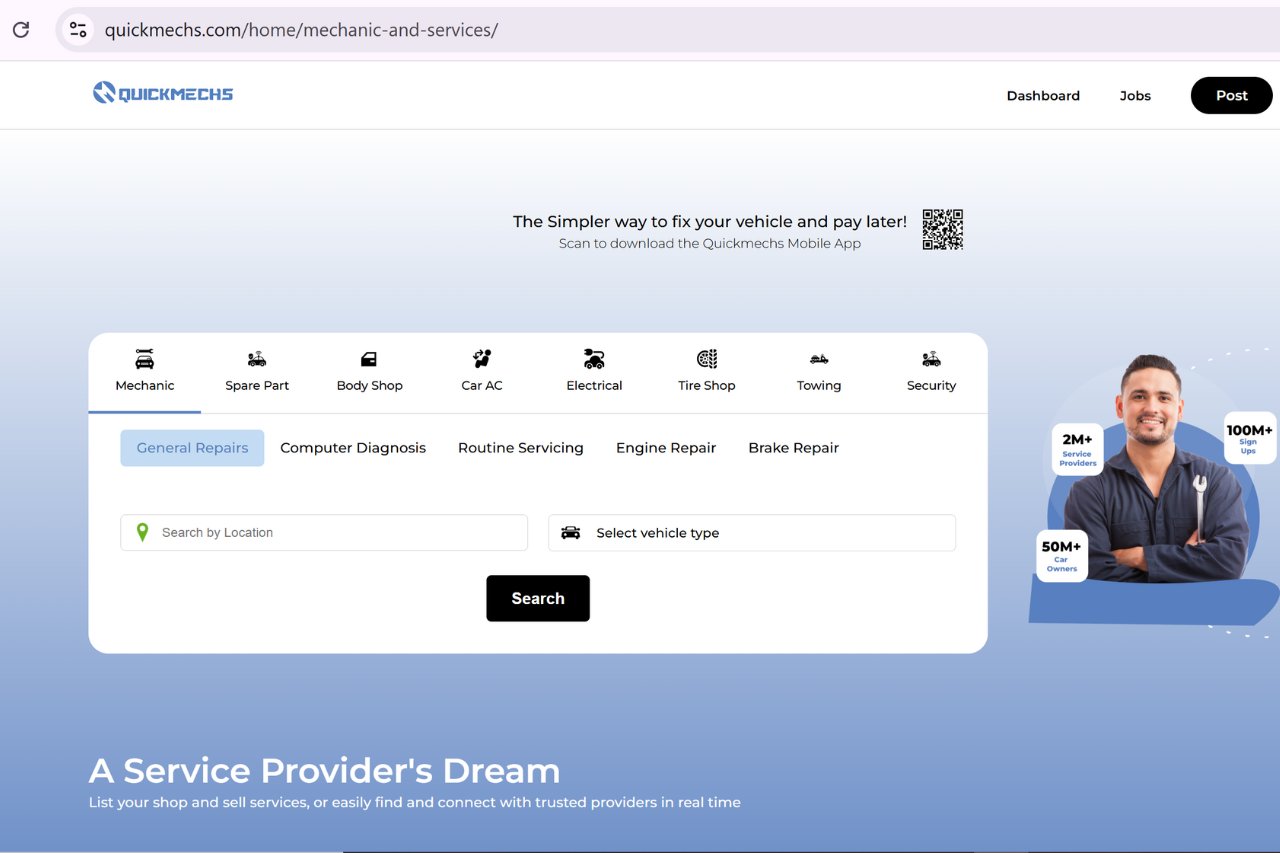Choose the Computer Diagnosis service
Viewport: 1280px width, 853px height.
tap(353, 448)
